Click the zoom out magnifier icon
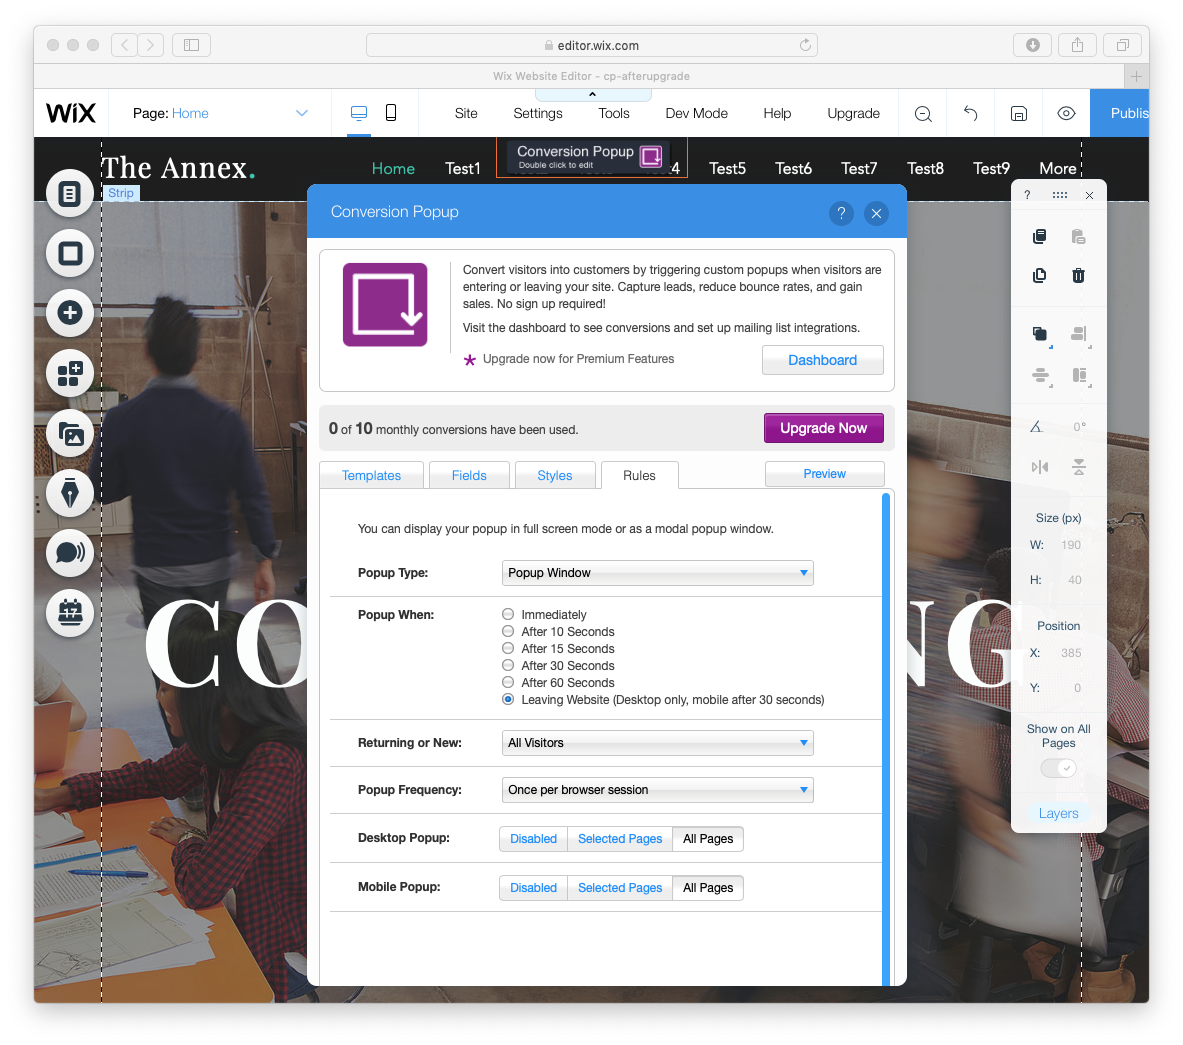 click(x=923, y=114)
